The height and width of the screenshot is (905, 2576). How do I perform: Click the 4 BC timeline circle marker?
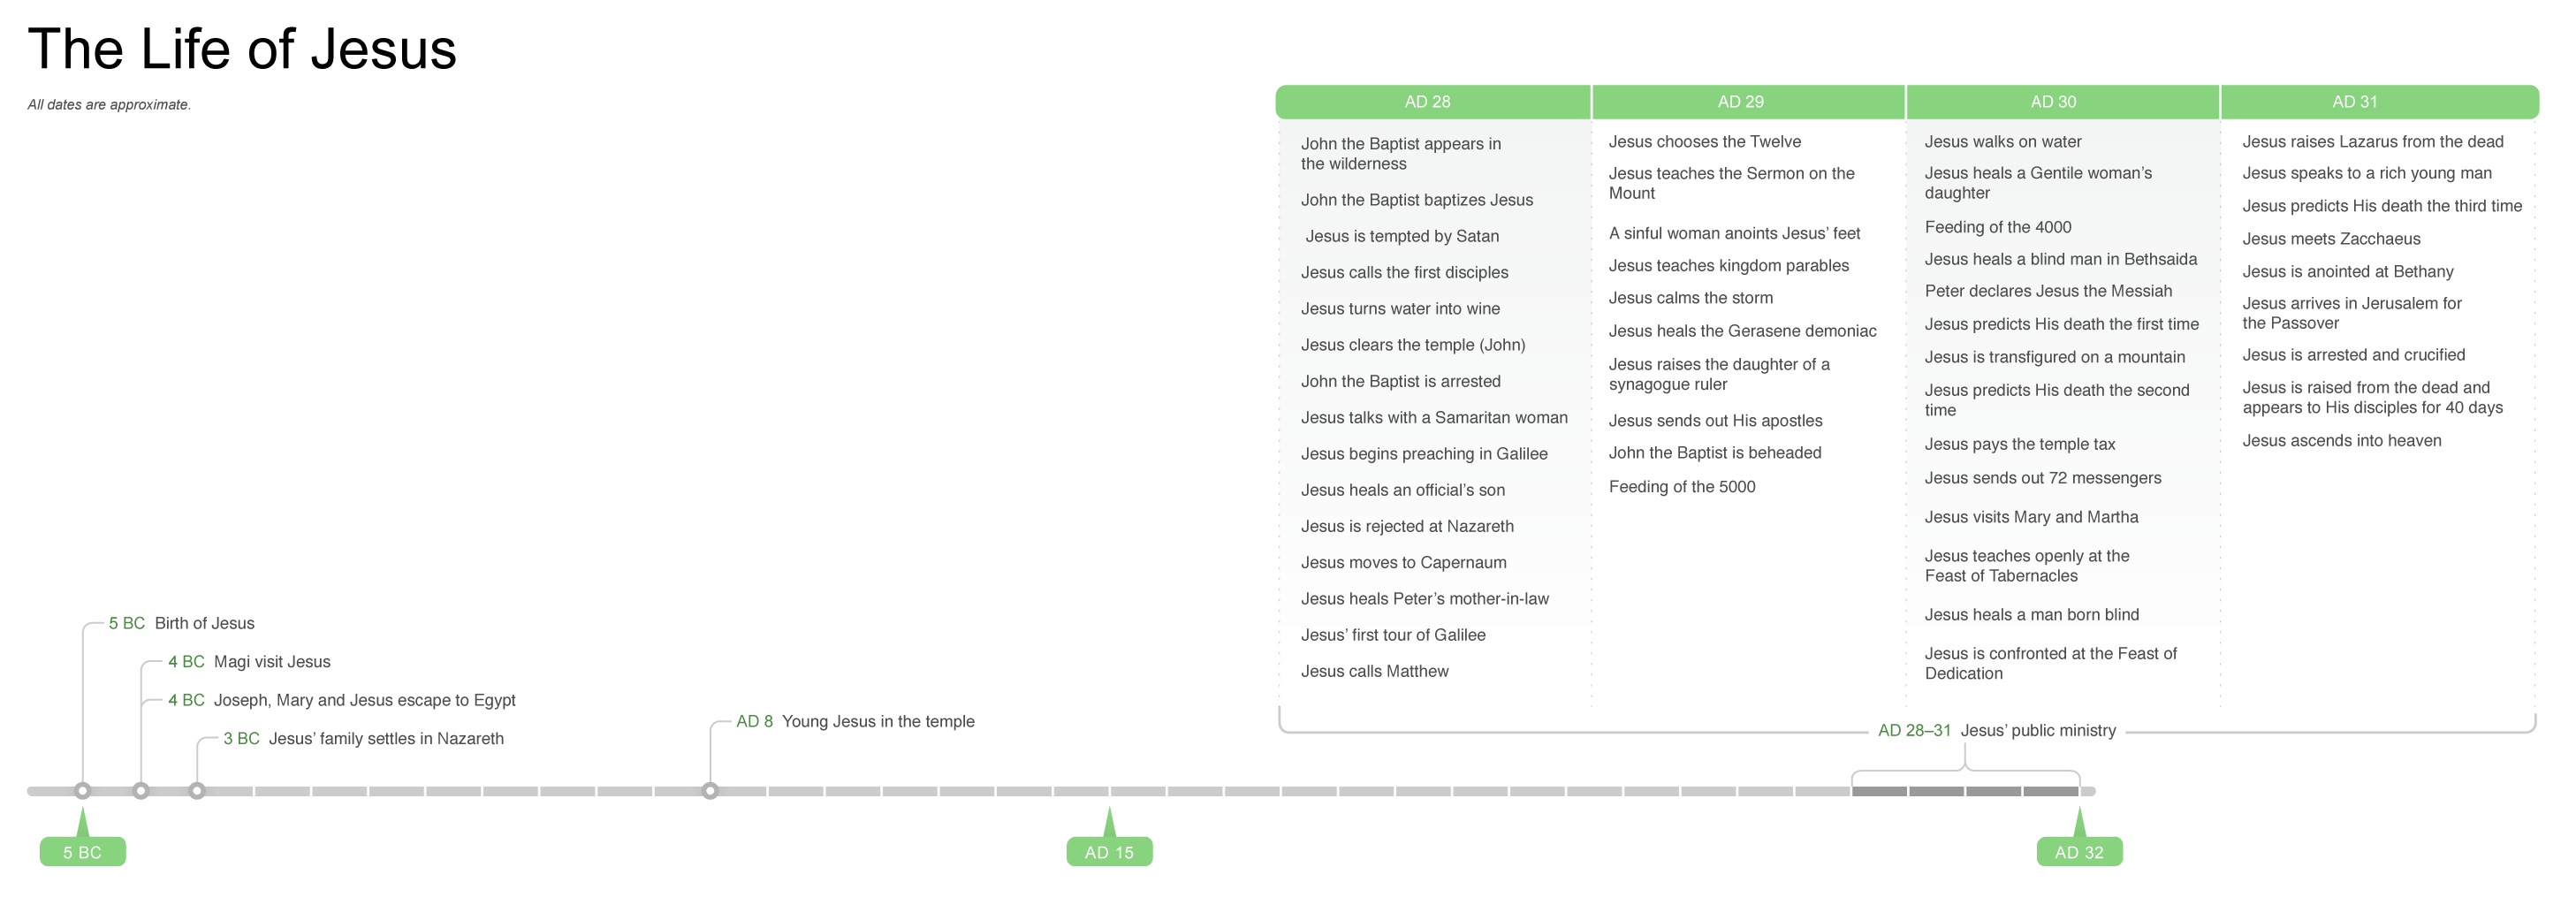tap(141, 791)
